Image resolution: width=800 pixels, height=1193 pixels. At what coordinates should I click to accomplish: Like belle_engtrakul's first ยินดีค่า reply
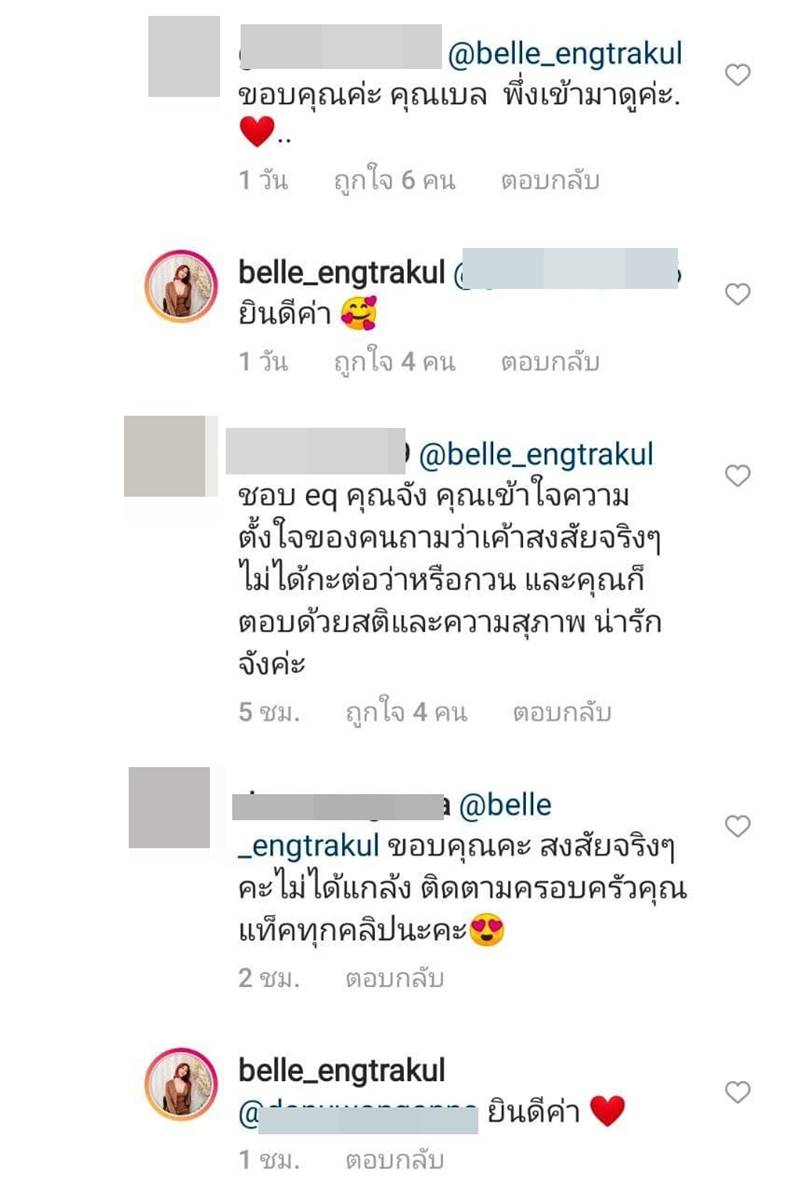click(737, 294)
